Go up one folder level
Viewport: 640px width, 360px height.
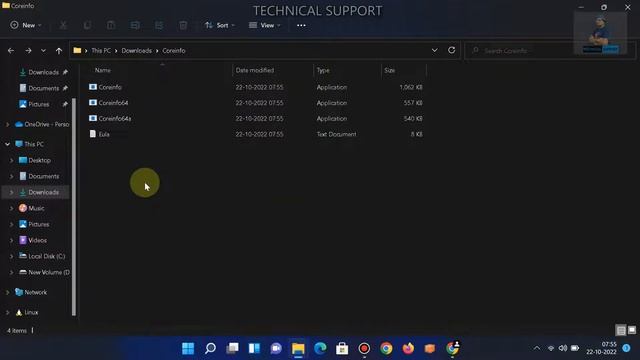[59, 51]
